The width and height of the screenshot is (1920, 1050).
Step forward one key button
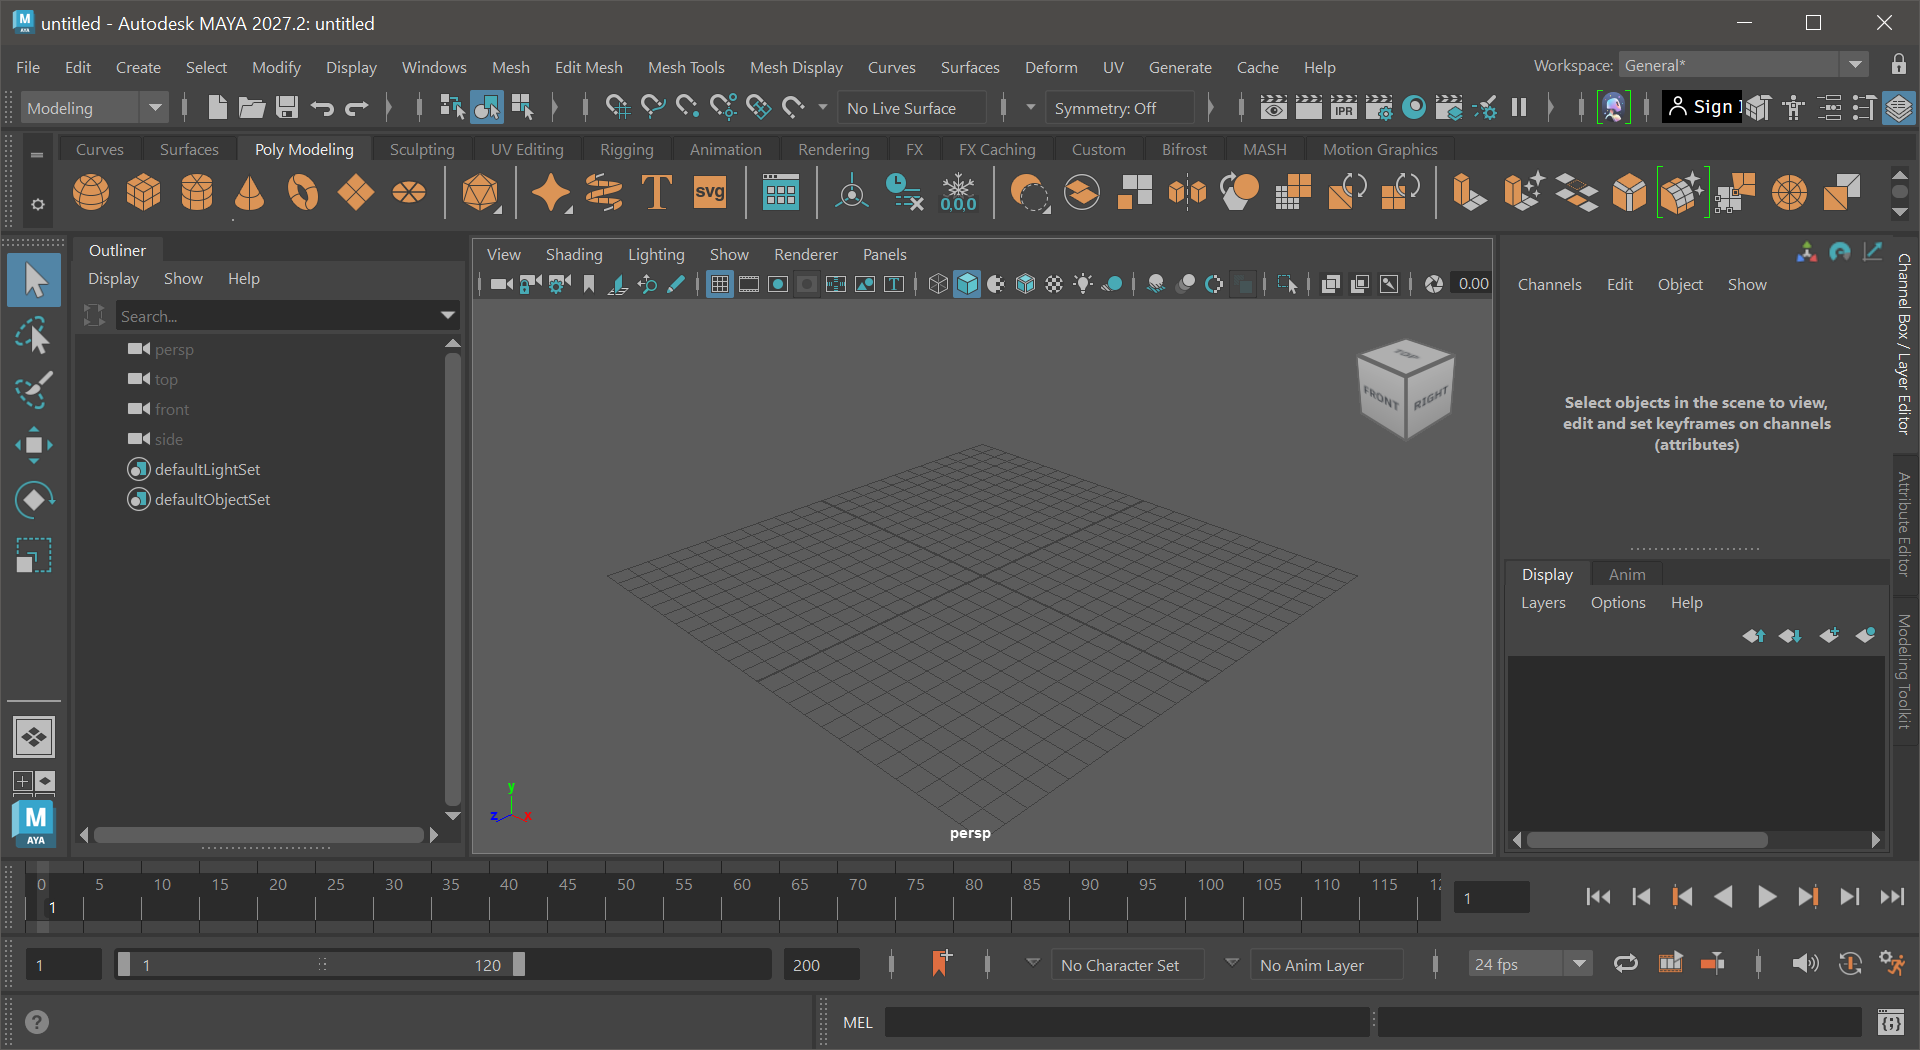(x=1808, y=897)
